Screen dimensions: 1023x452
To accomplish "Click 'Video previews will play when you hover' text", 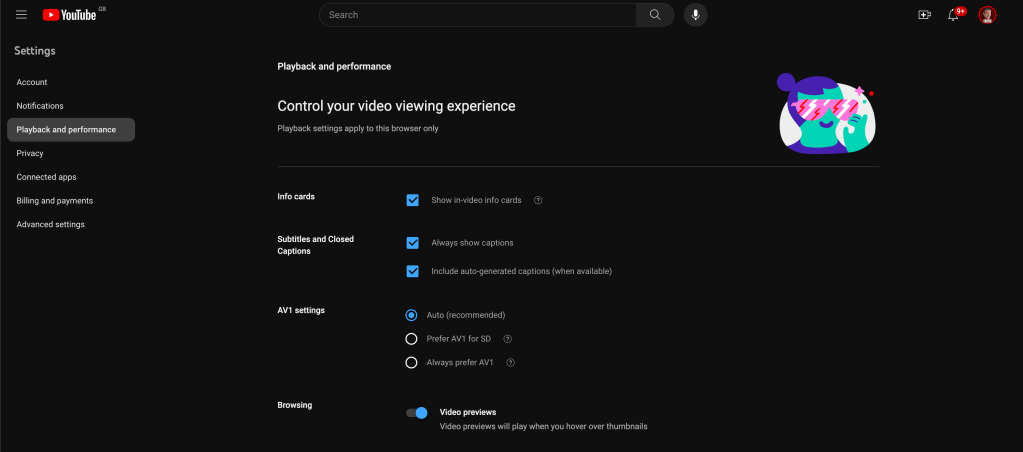I will click(x=543, y=427).
